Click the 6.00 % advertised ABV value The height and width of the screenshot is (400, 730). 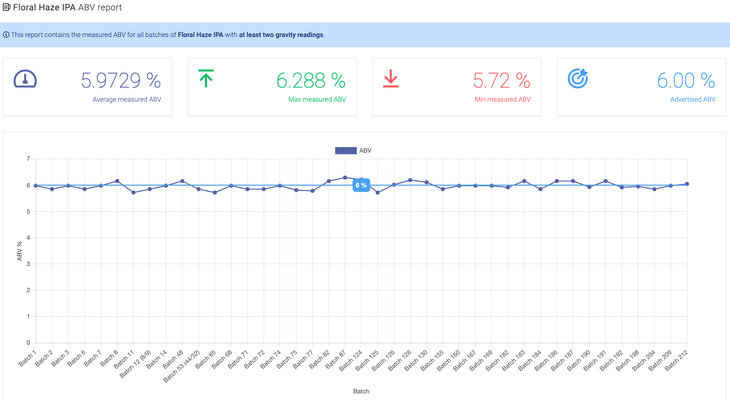pos(685,81)
